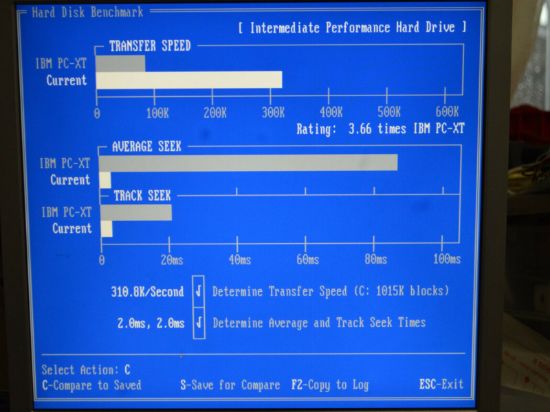Click the Determine Average and Track Seek Times text

(319, 323)
